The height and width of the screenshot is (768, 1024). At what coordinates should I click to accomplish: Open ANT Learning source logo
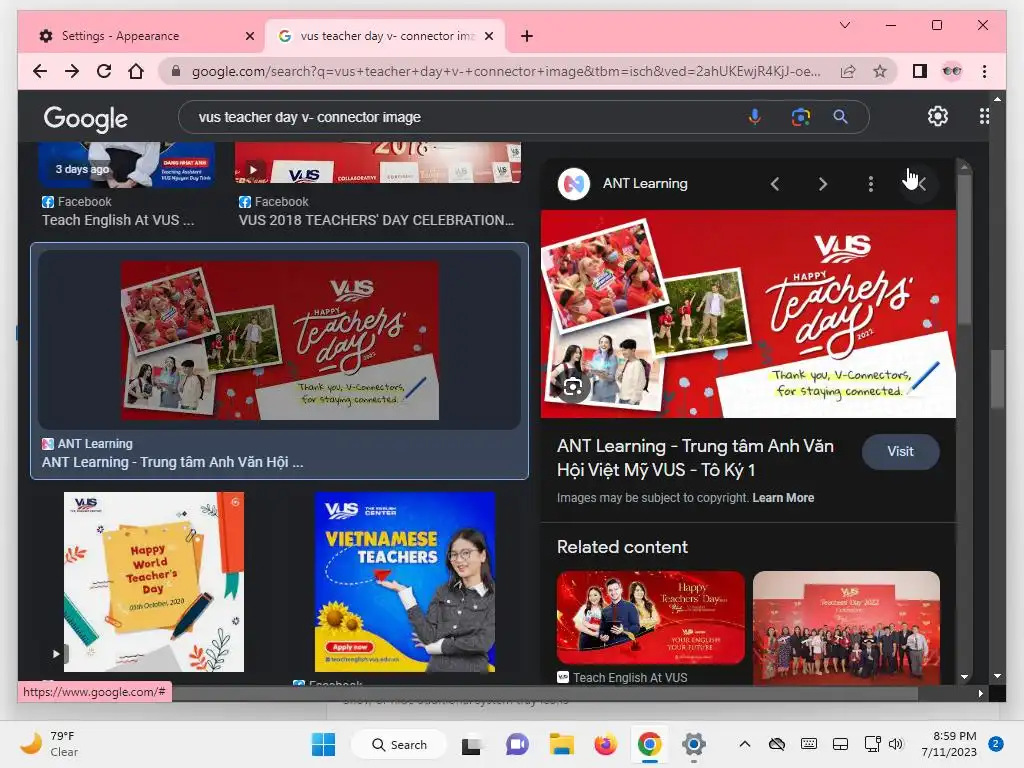(574, 184)
